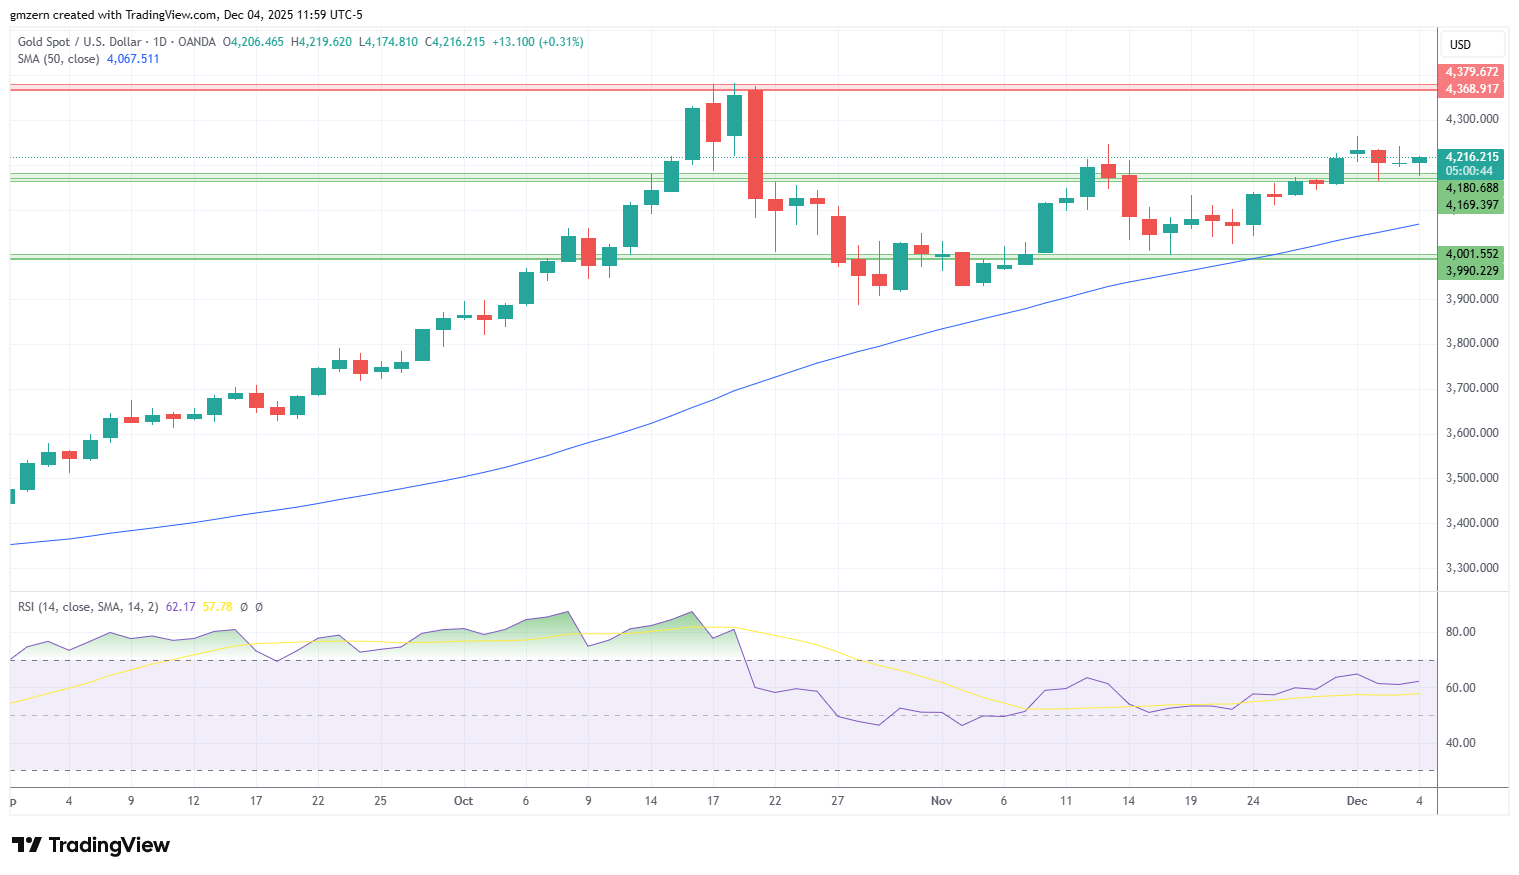Click the red 4,379.672 price label

[1472, 72]
